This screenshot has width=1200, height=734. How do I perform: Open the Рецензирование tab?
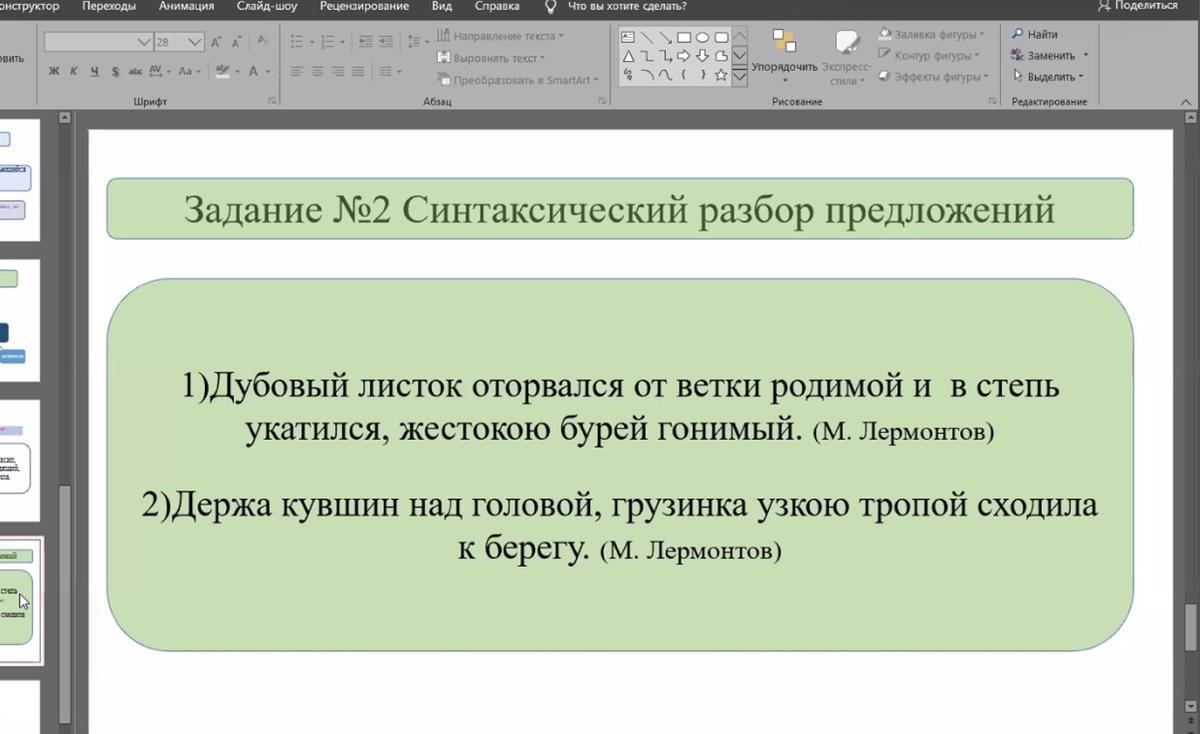click(364, 6)
